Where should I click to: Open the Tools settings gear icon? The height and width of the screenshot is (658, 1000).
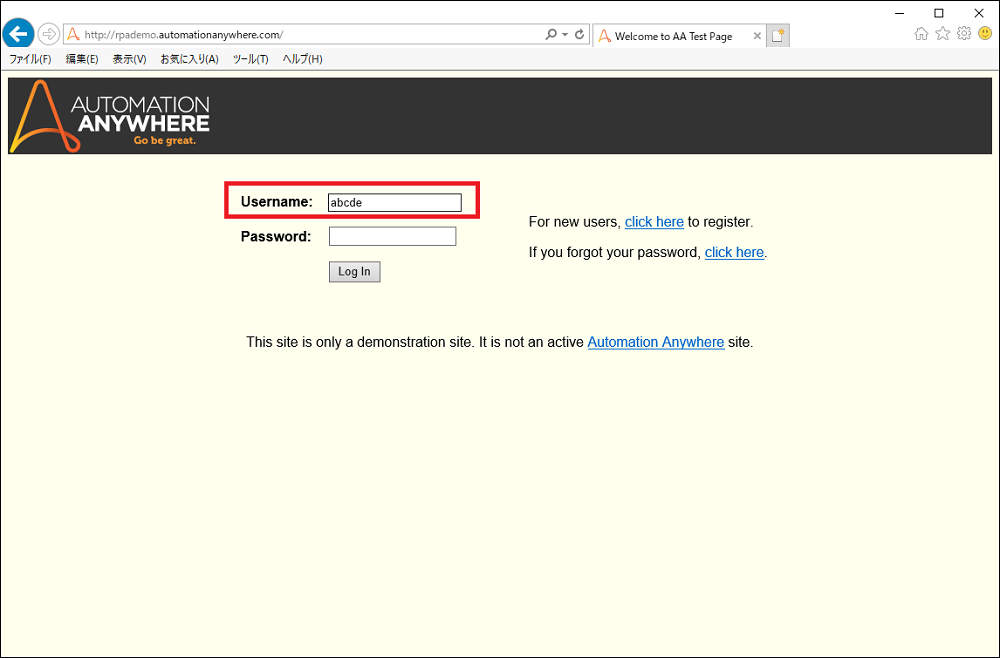click(963, 33)
